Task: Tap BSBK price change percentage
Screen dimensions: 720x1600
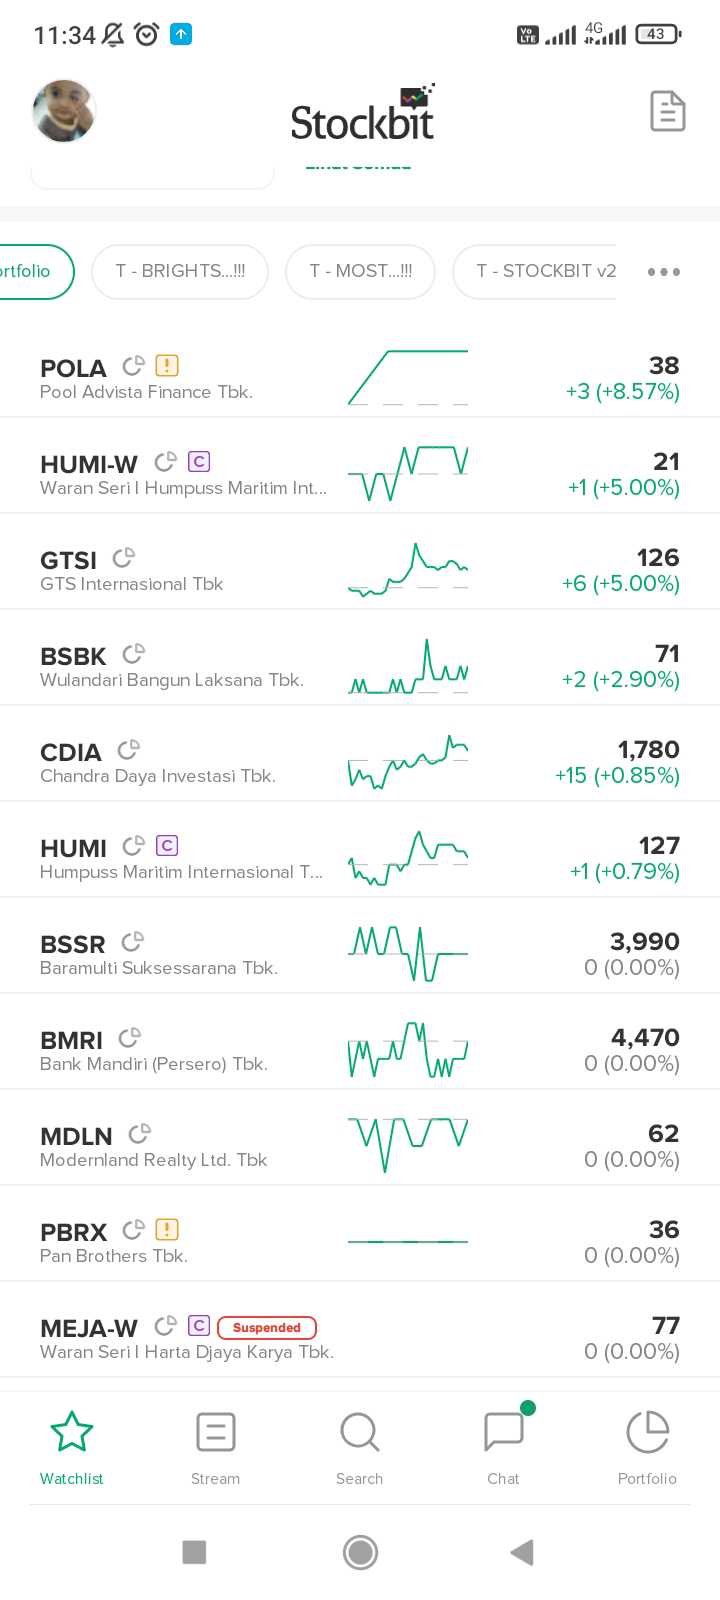Action: (620, 680)
